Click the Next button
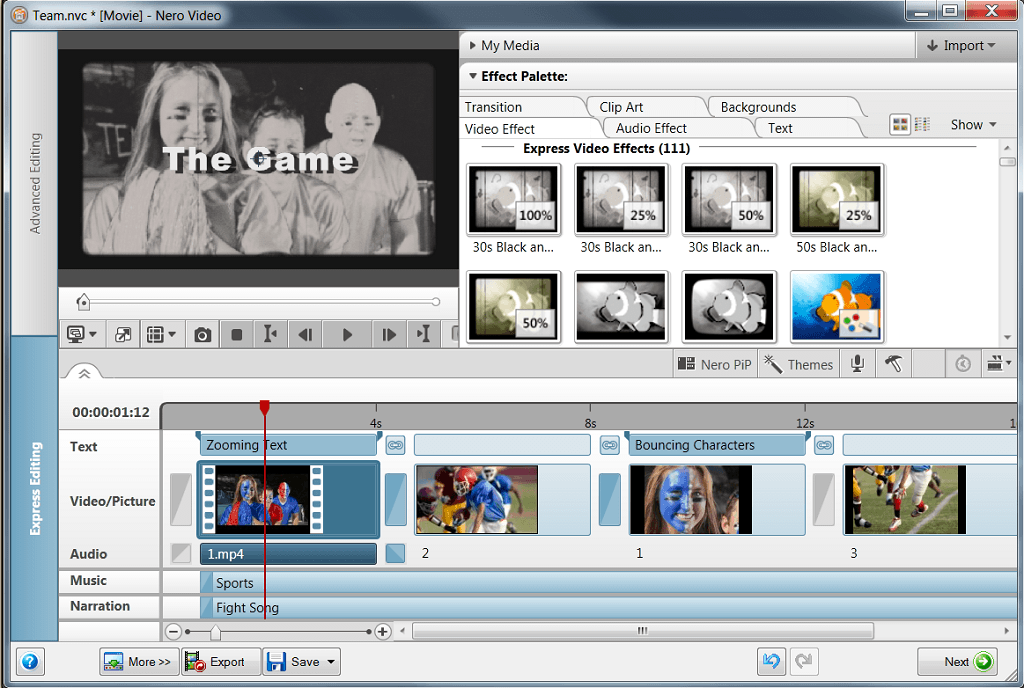 957,661
